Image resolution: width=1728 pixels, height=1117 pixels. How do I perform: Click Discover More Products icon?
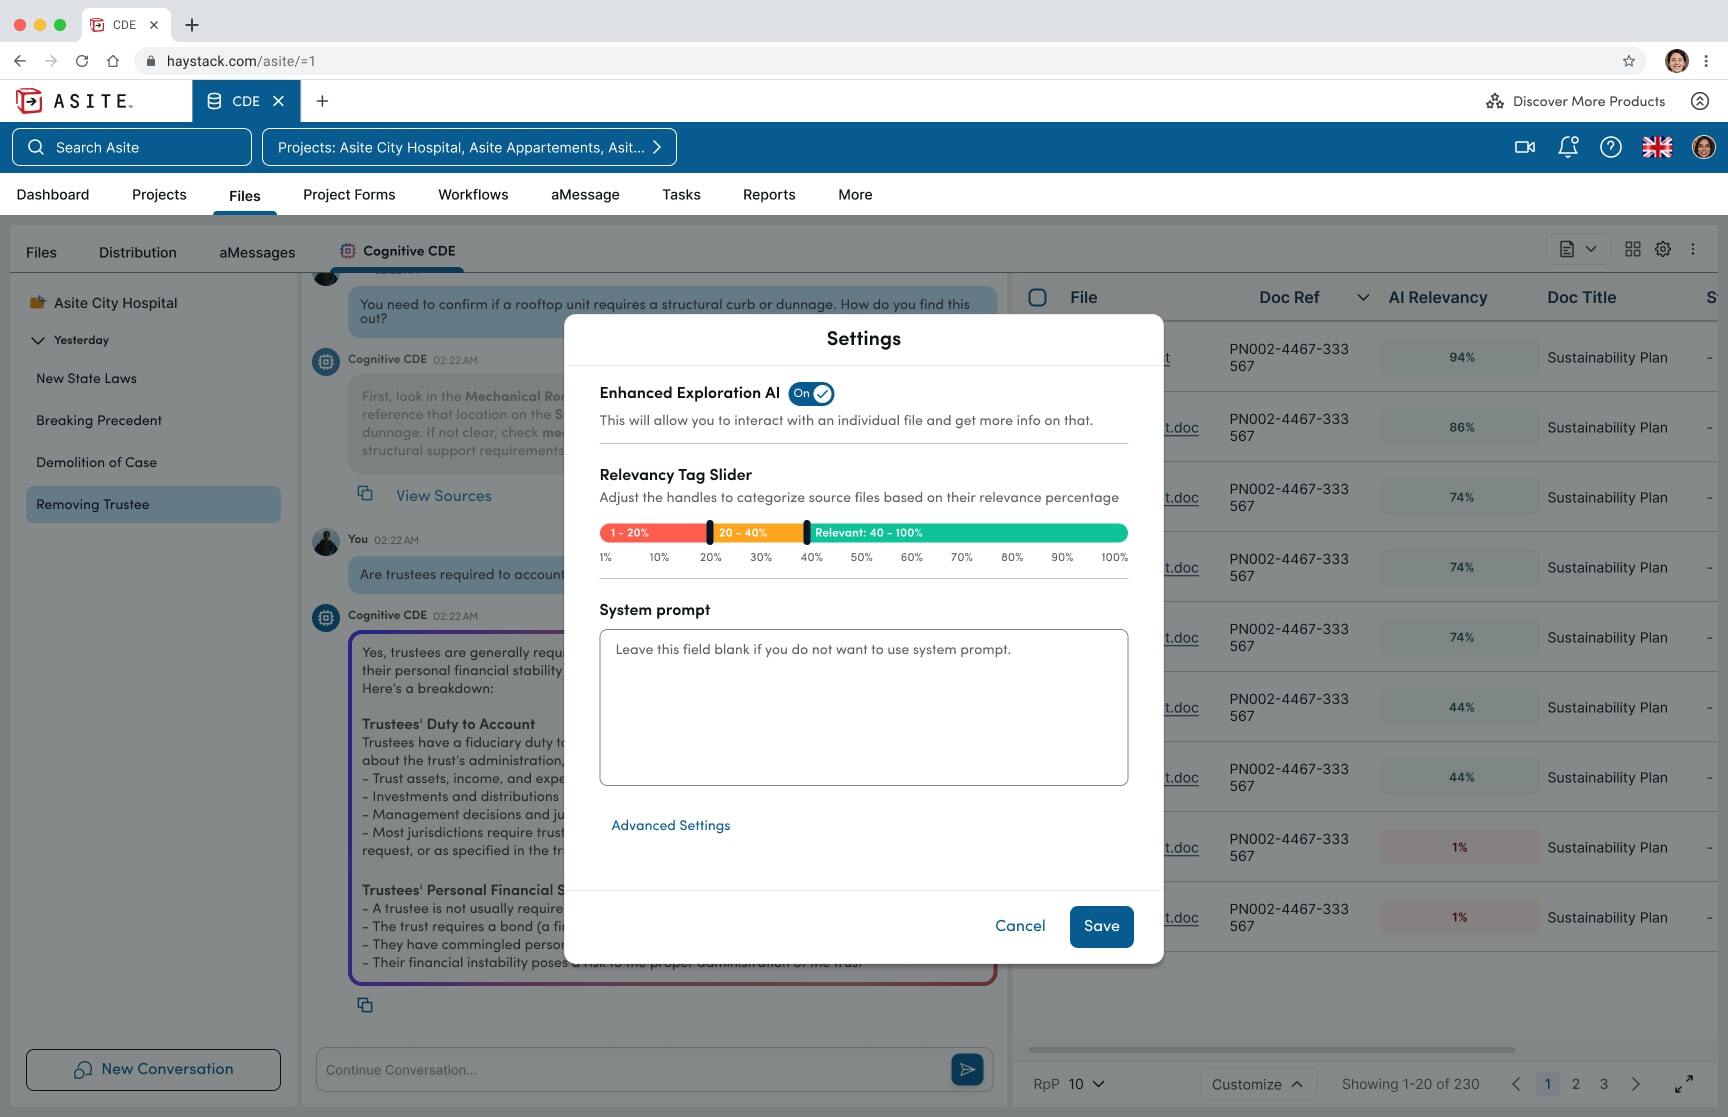(1495, 101)
